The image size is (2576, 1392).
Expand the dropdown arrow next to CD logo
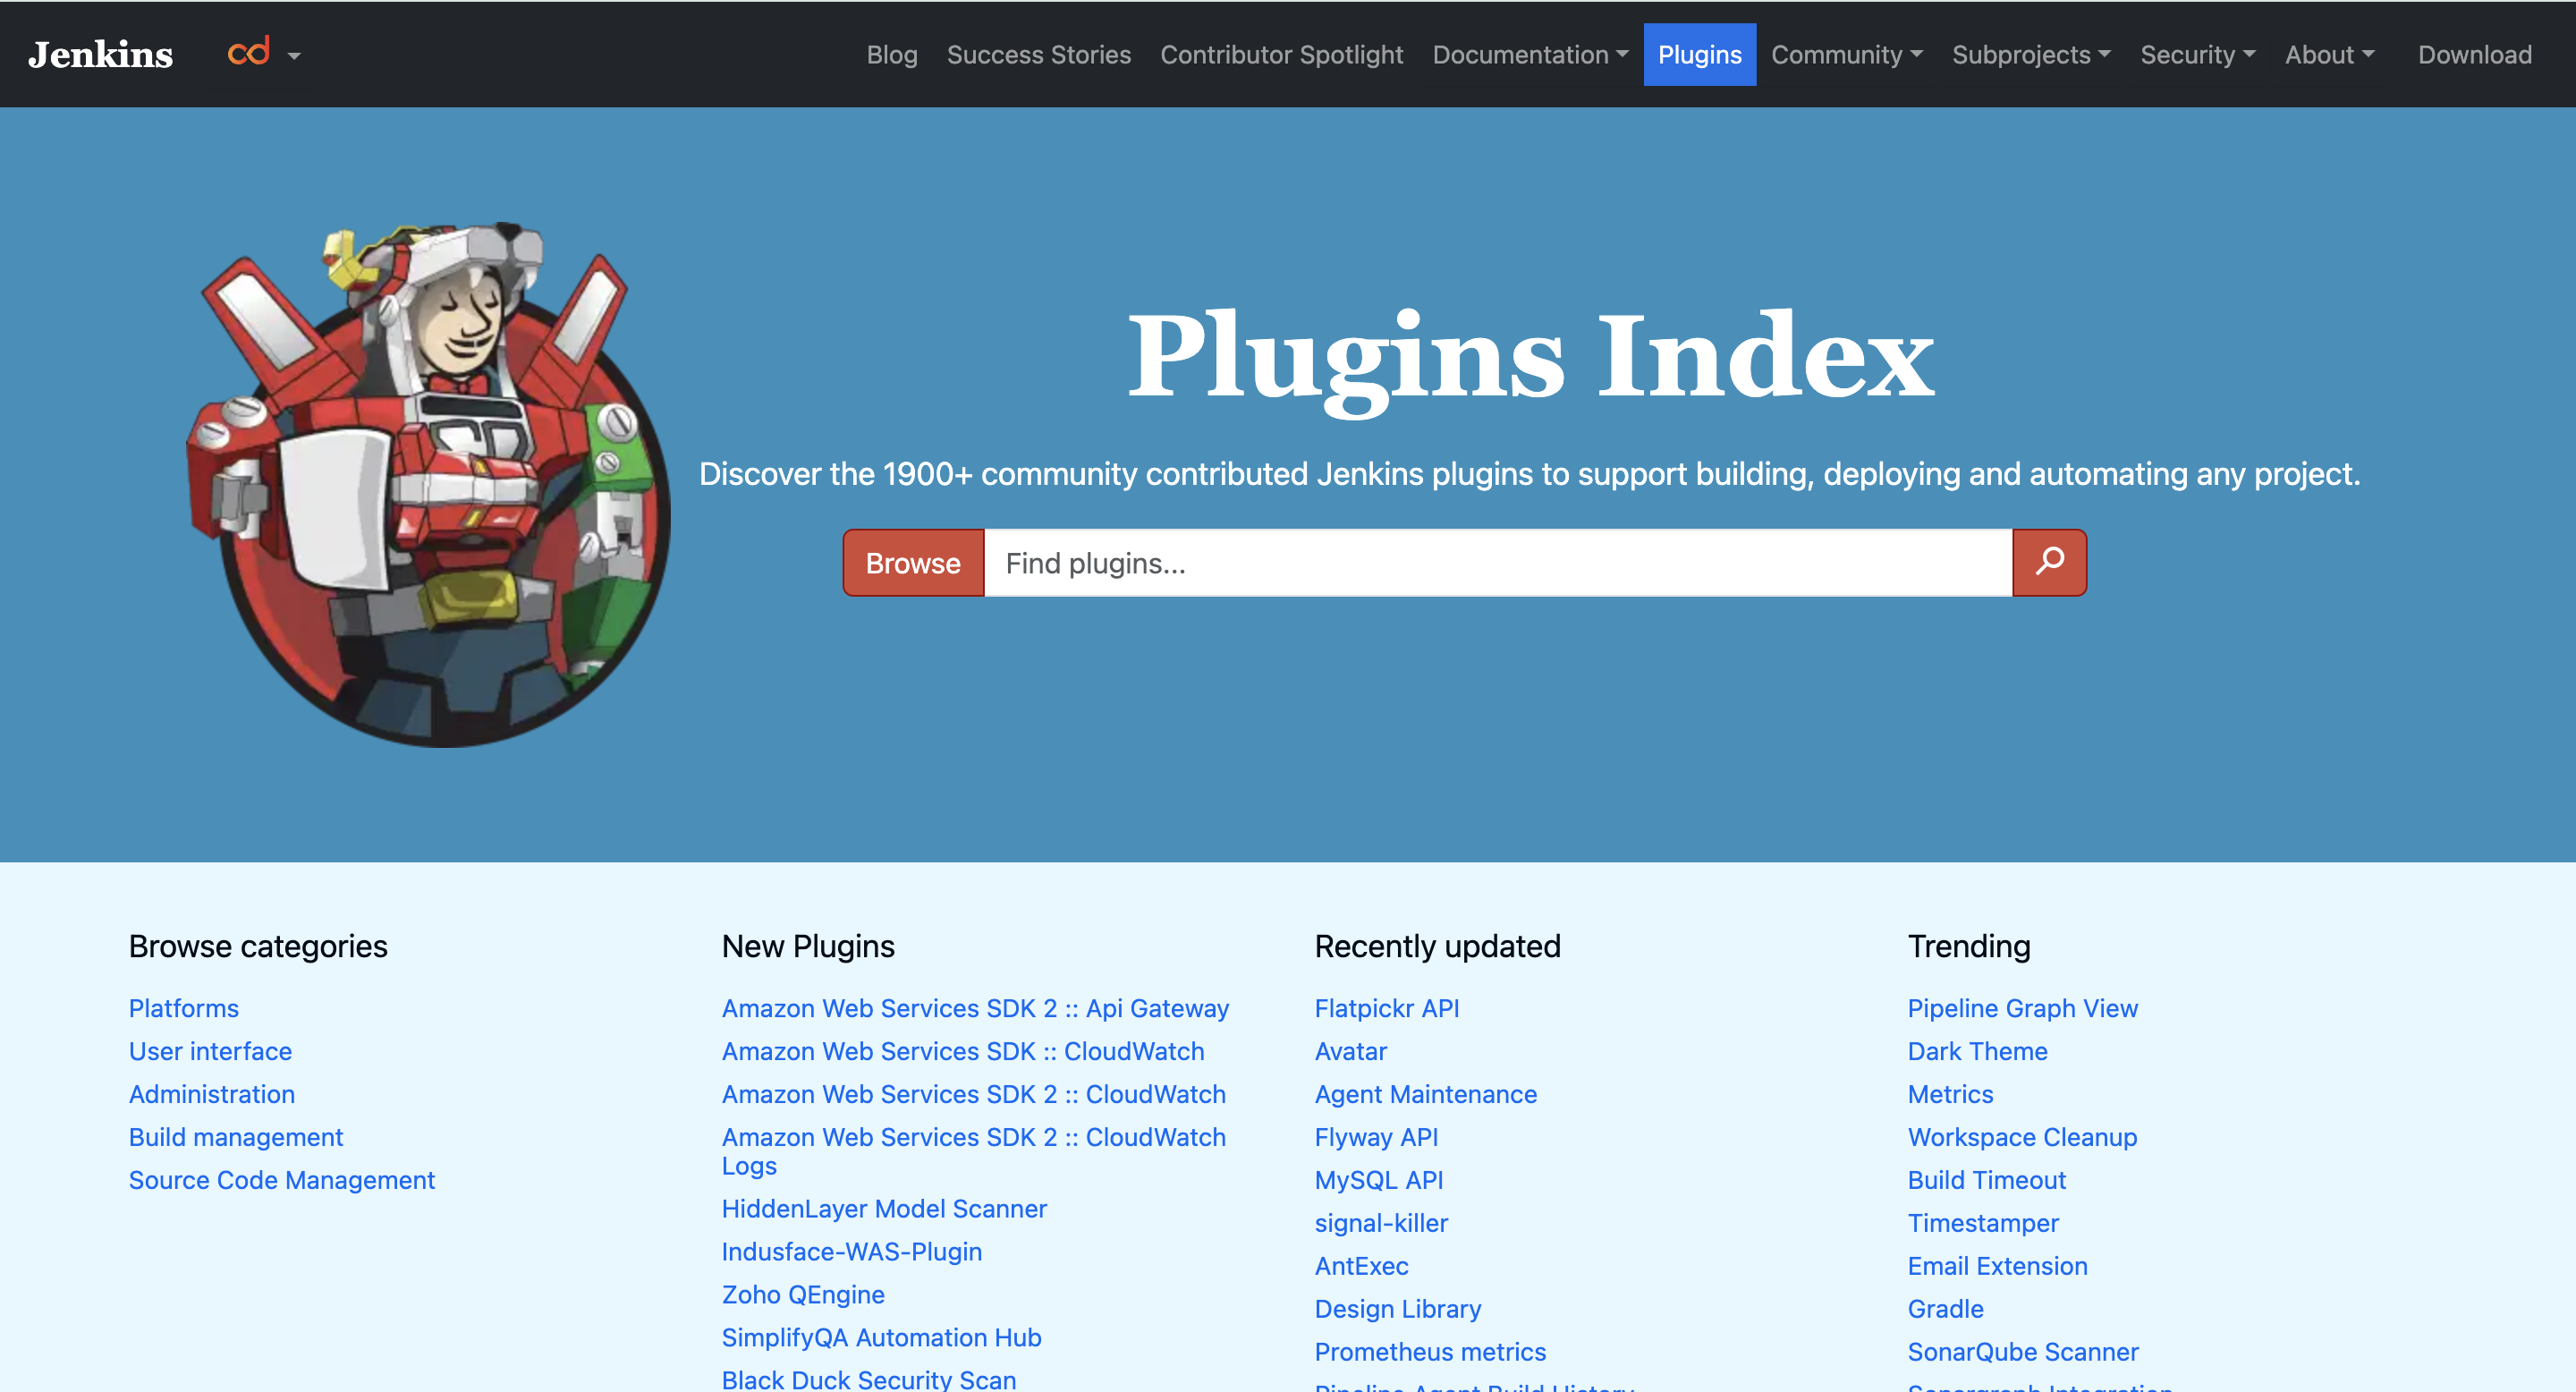pos(293,57)
